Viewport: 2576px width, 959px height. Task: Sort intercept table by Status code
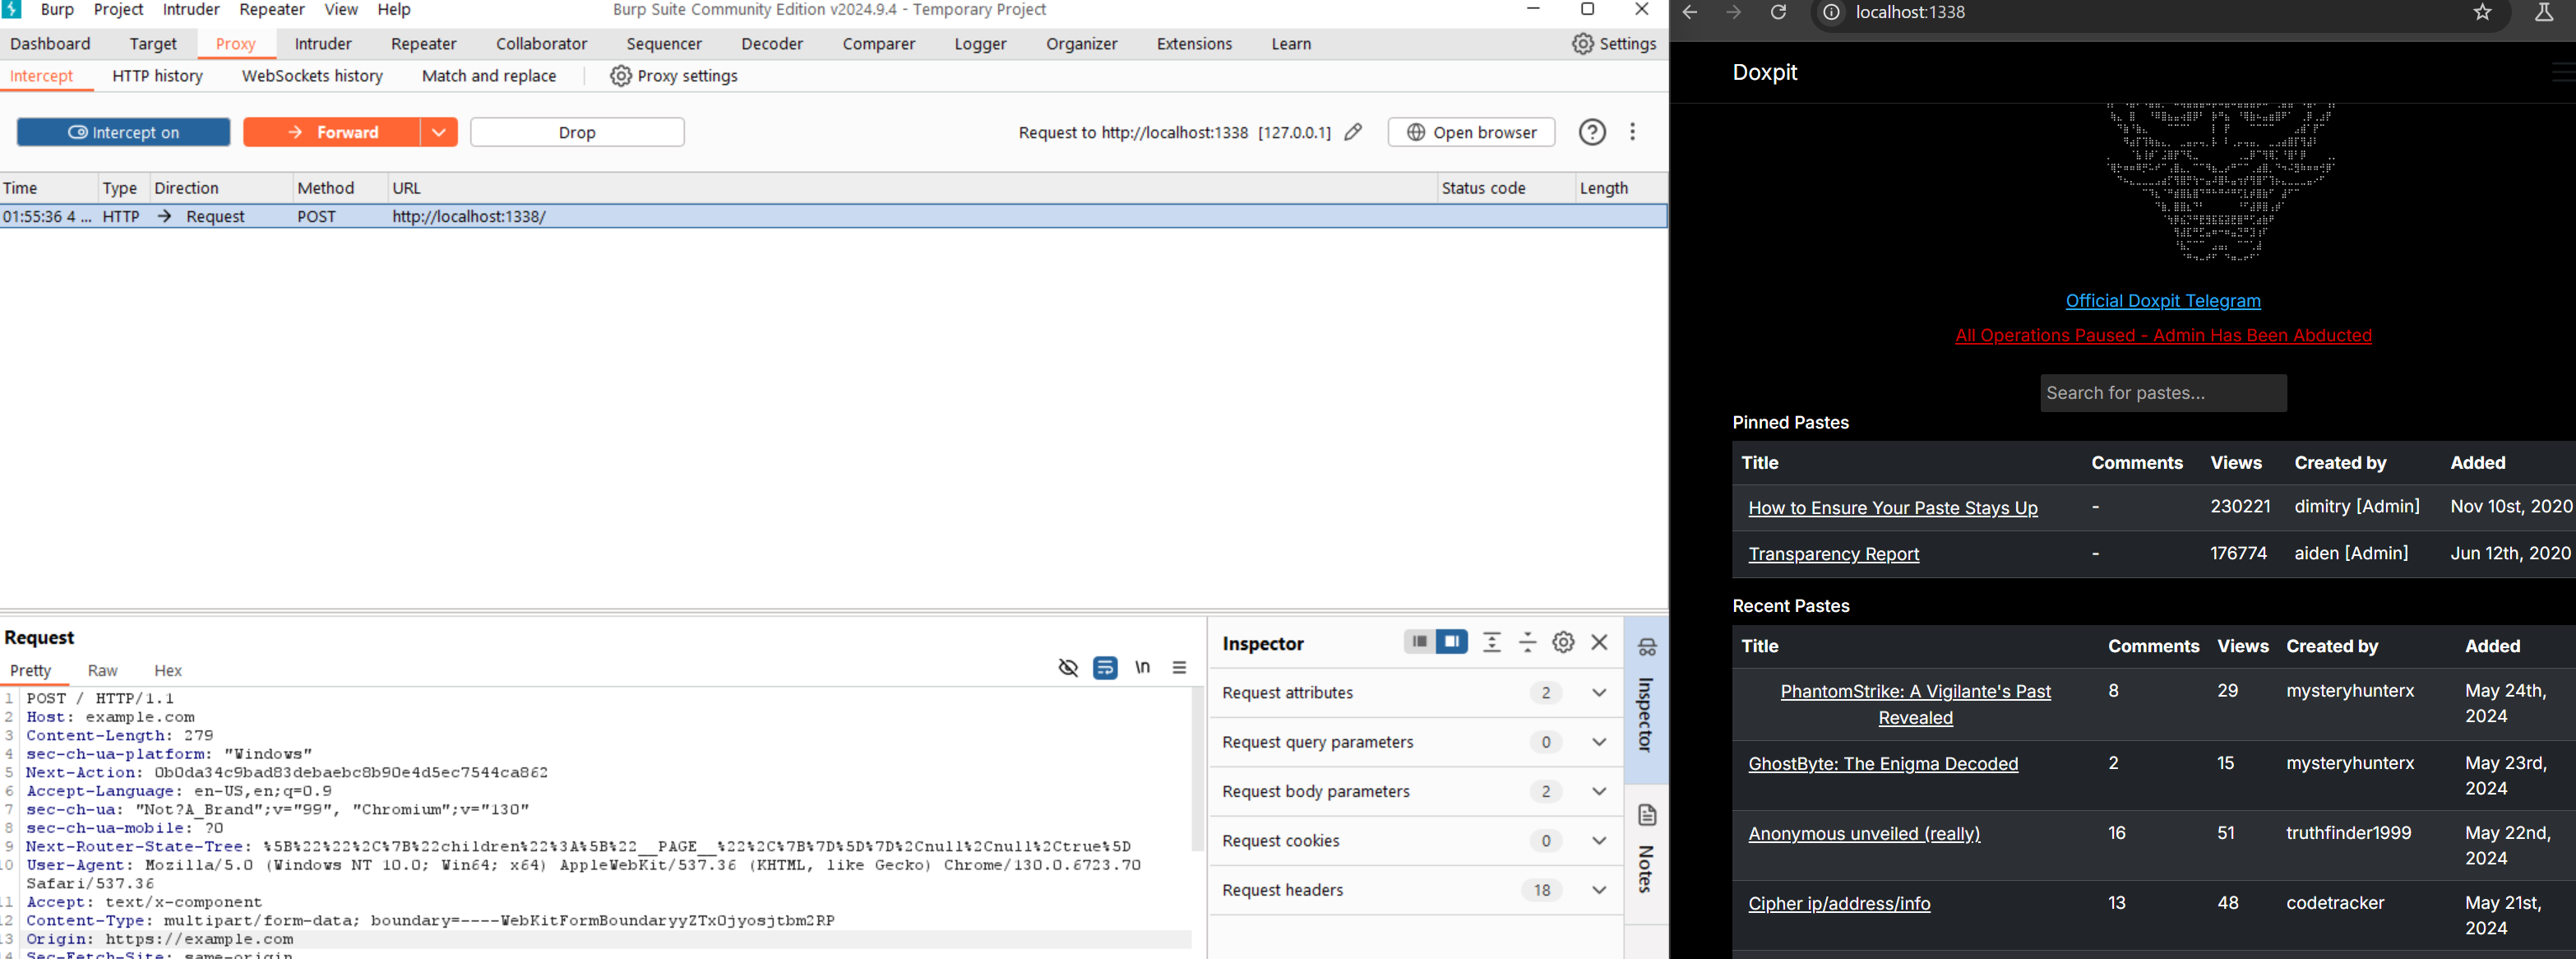tap(1483, 188)
